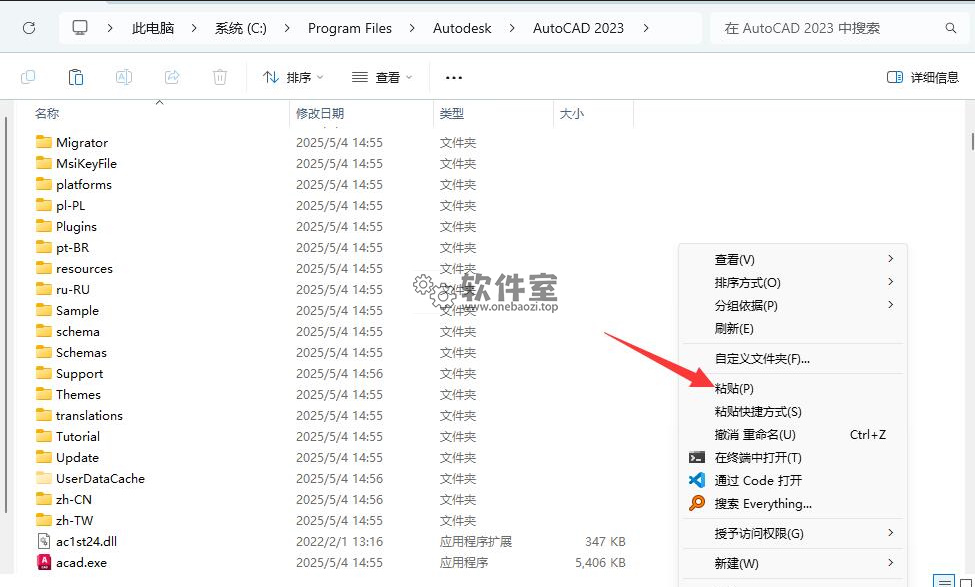Choose 撤消 重命名(U) menu entry

tap(793, 434)
